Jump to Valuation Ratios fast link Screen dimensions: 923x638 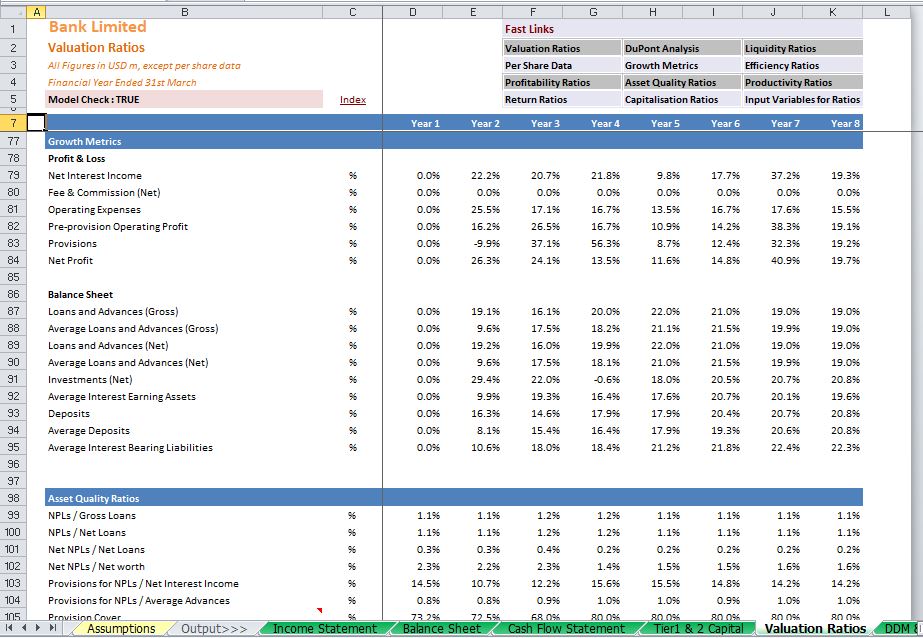pyautogui.click(x=562, y=48)
